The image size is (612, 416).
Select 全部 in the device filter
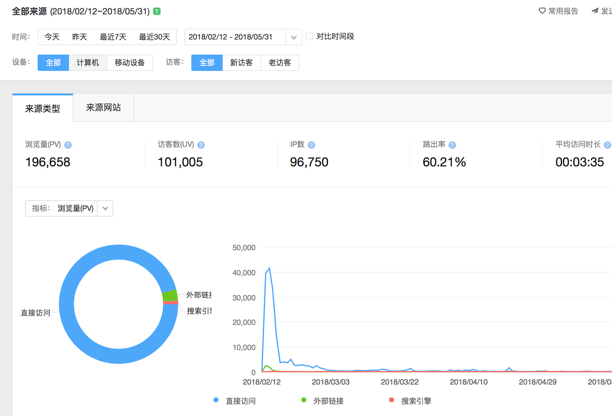53,63
